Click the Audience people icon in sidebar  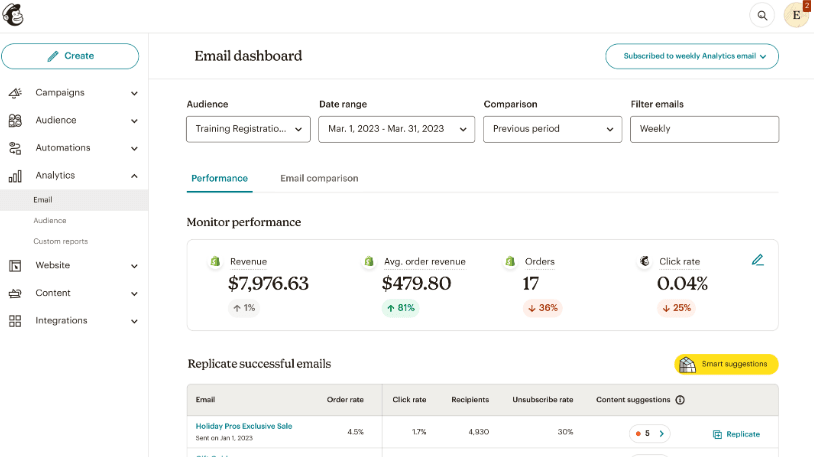(15, 120)
